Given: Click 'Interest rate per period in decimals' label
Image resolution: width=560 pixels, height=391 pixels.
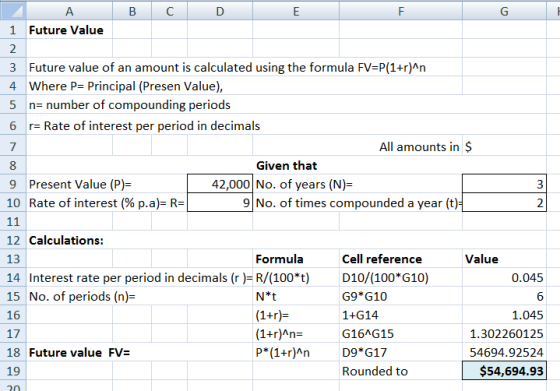Looking at the screenshot, I should 140,278.
